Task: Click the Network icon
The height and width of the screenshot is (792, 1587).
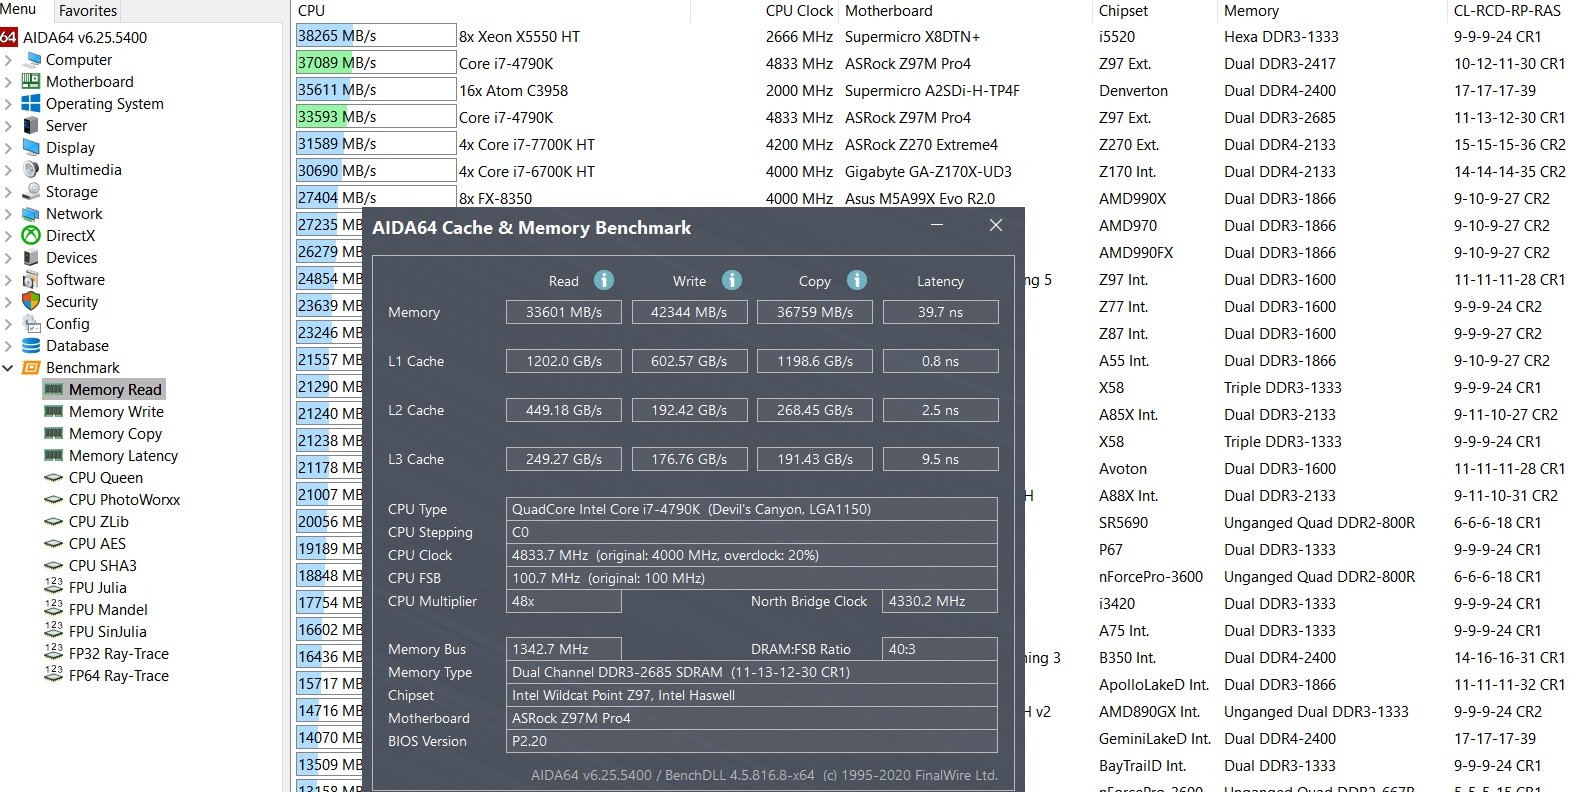Action: click(x=32, y=214)
